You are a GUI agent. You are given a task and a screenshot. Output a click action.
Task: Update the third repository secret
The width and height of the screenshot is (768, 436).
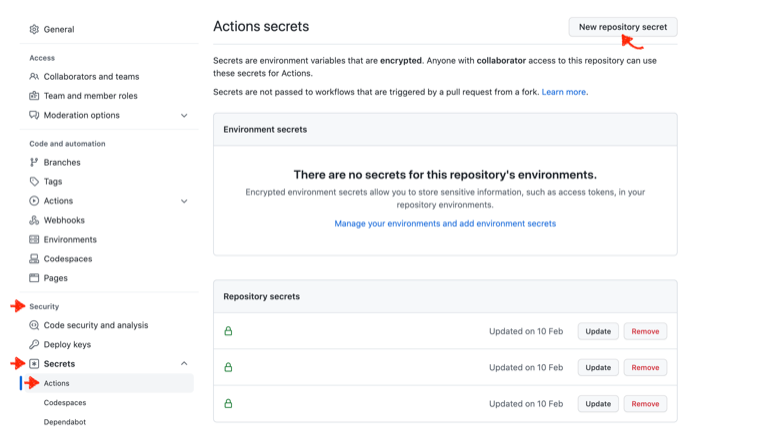pos(598,404)
